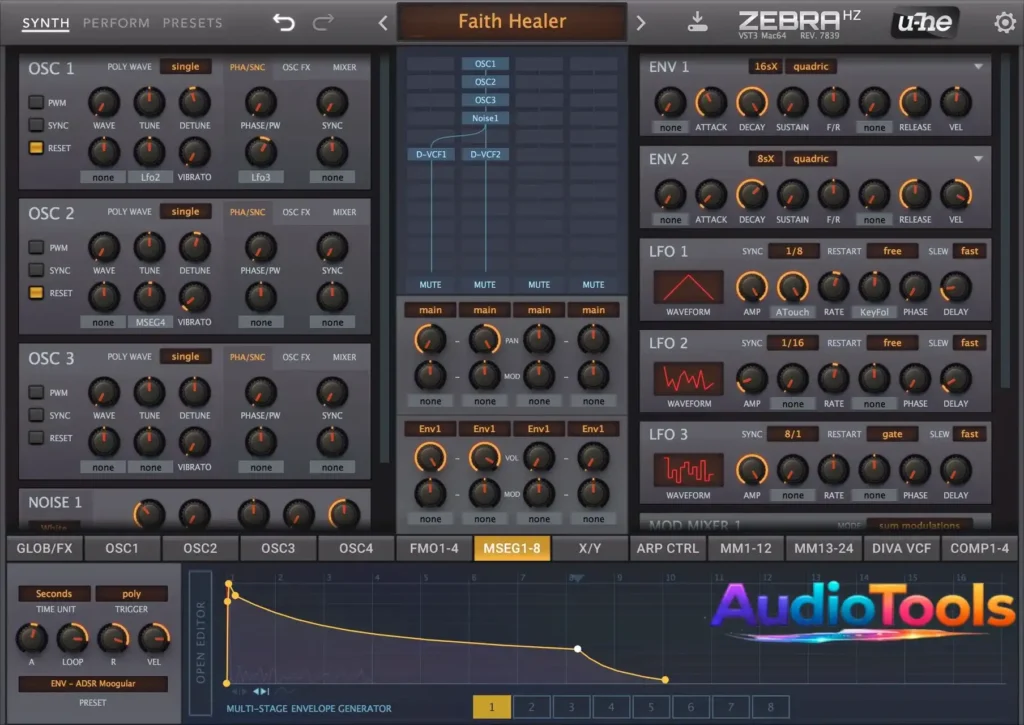1024x725 pixels.
Task: Click the D-VCF1 module in grid
Action: [431, 154]
